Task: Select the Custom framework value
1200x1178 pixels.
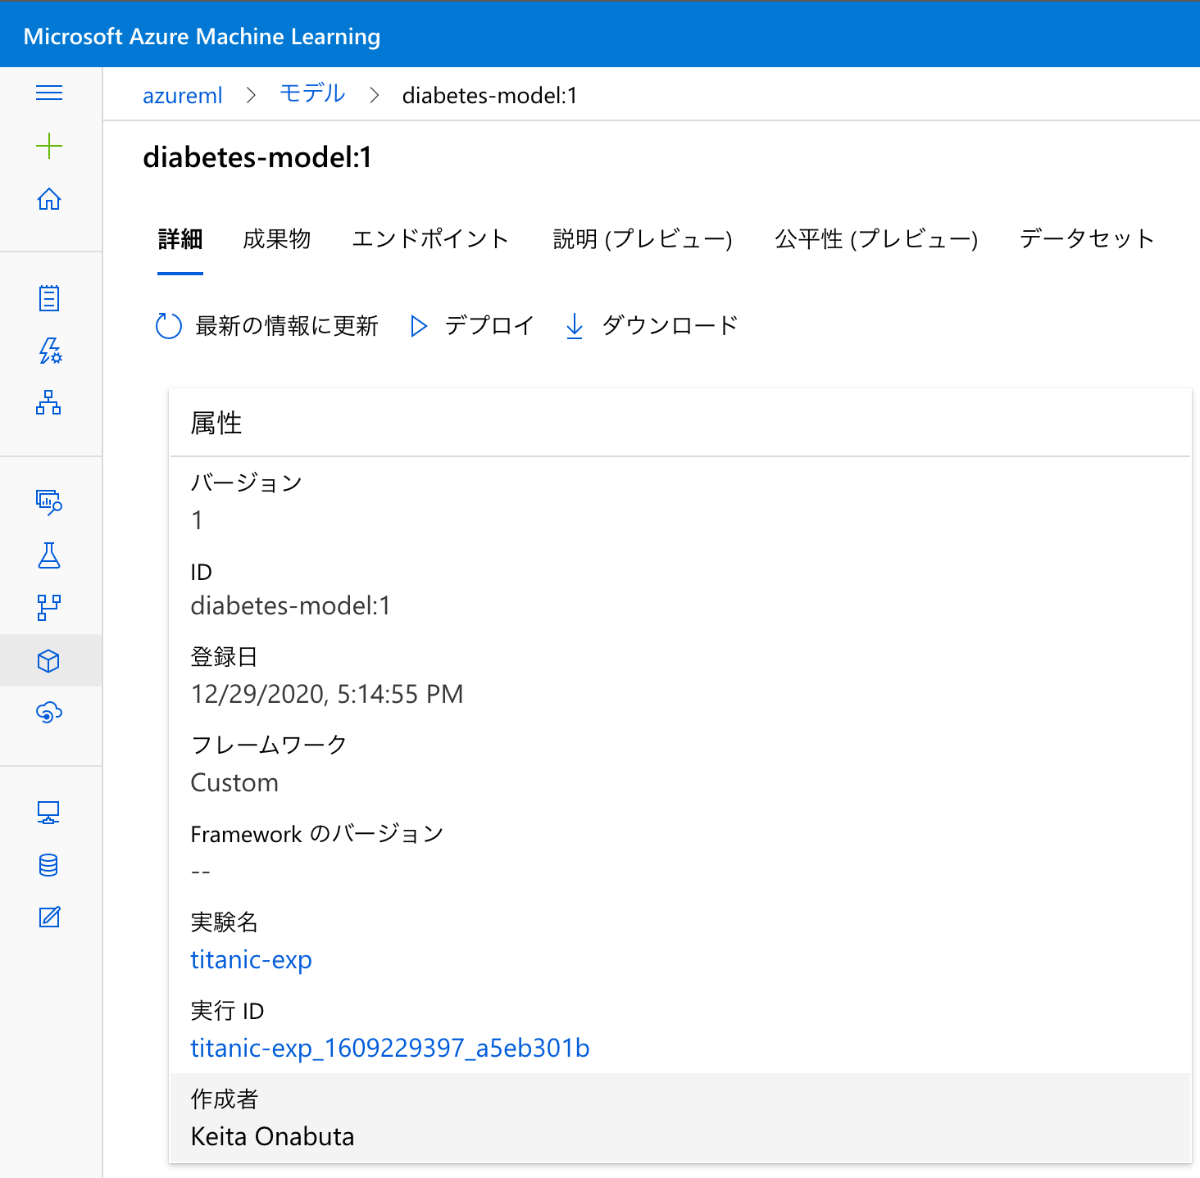Action: 235,783
